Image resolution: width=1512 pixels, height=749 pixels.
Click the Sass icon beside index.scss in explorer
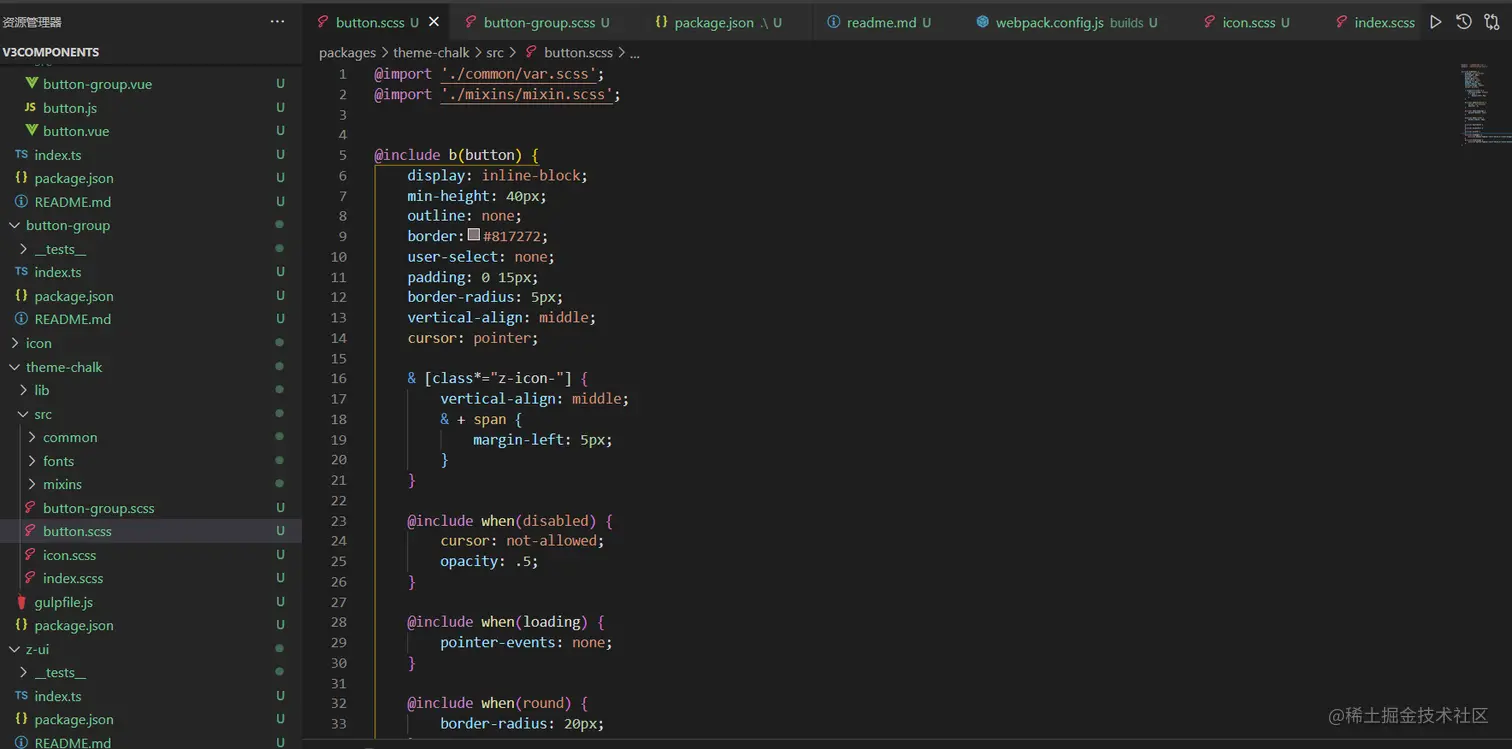[31, 578]
